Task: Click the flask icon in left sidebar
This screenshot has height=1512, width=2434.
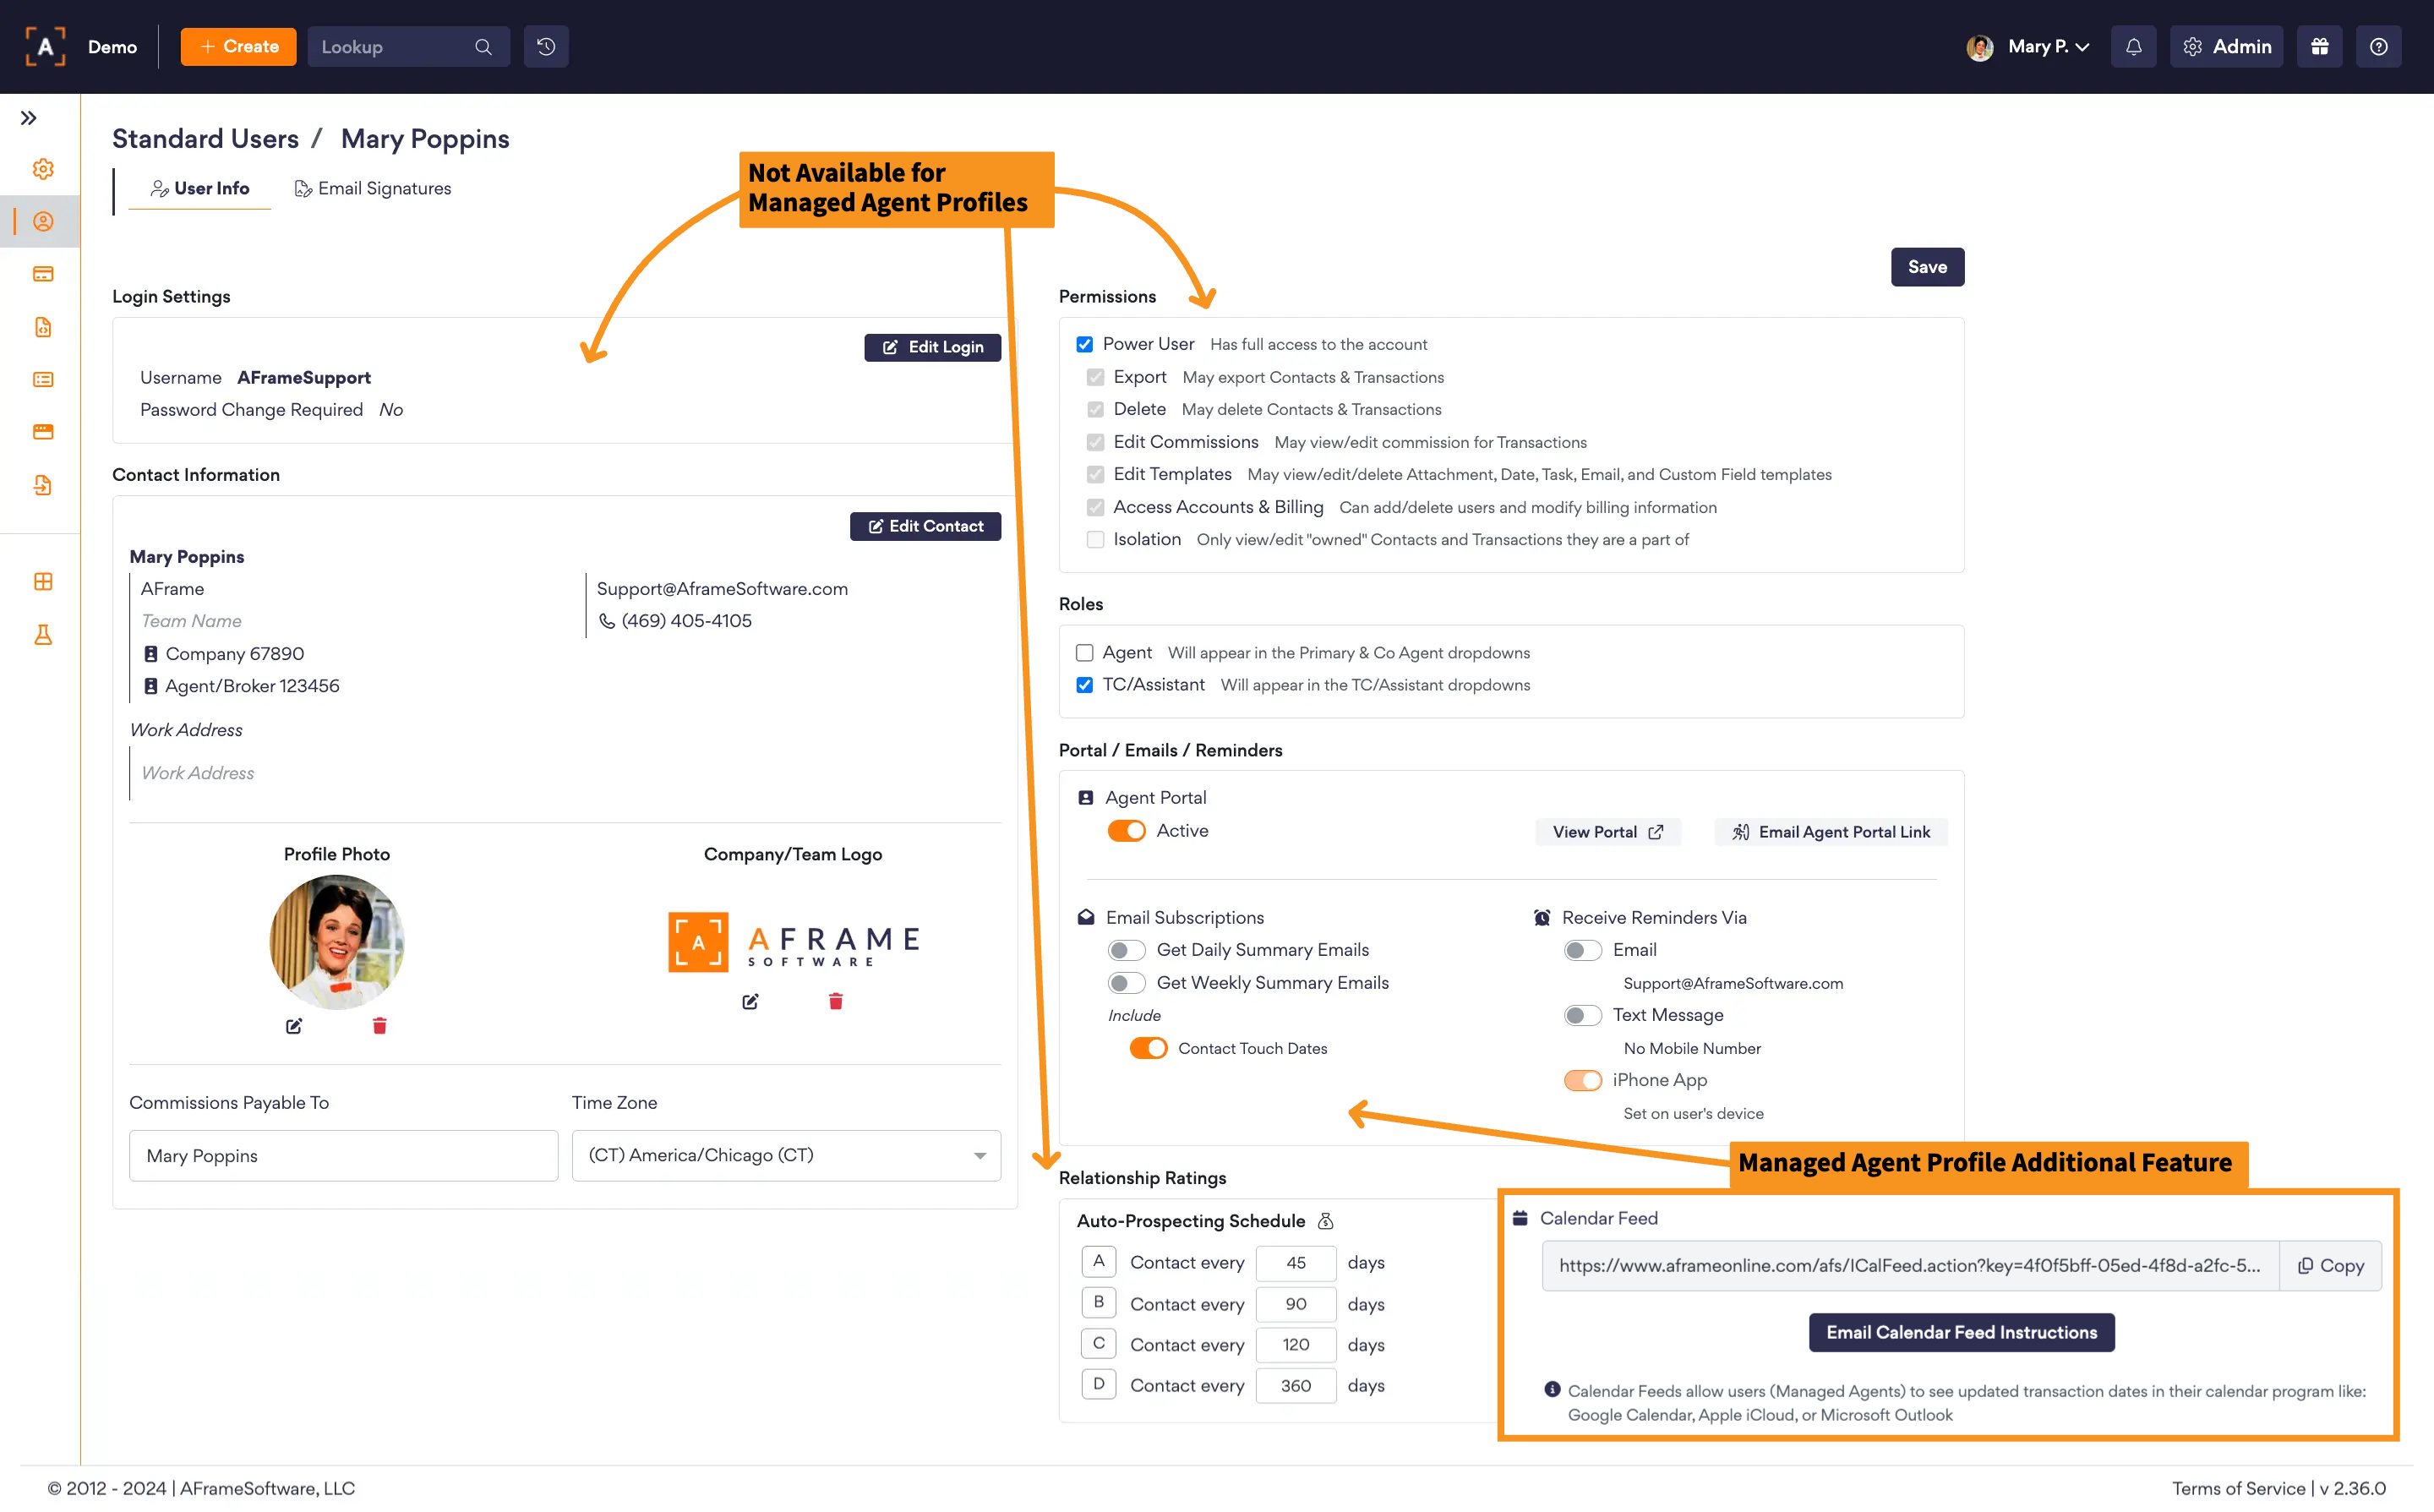Action: 43,635
